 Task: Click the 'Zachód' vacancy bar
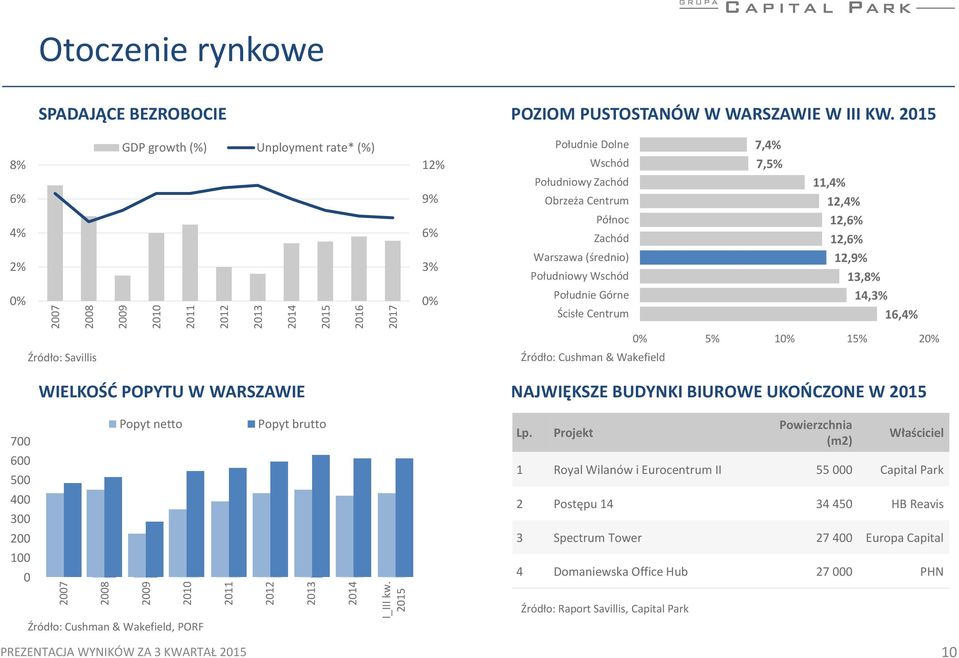tap(731, 238)
